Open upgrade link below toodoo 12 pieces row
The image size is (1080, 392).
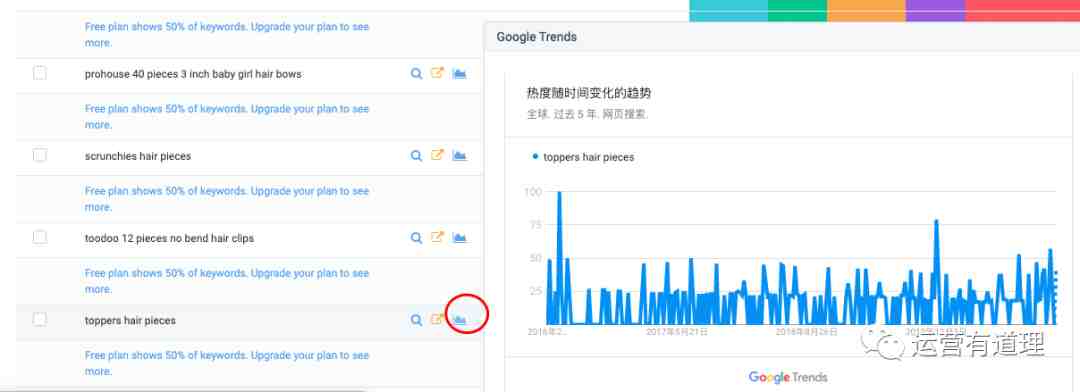click(x=227, y=281)
